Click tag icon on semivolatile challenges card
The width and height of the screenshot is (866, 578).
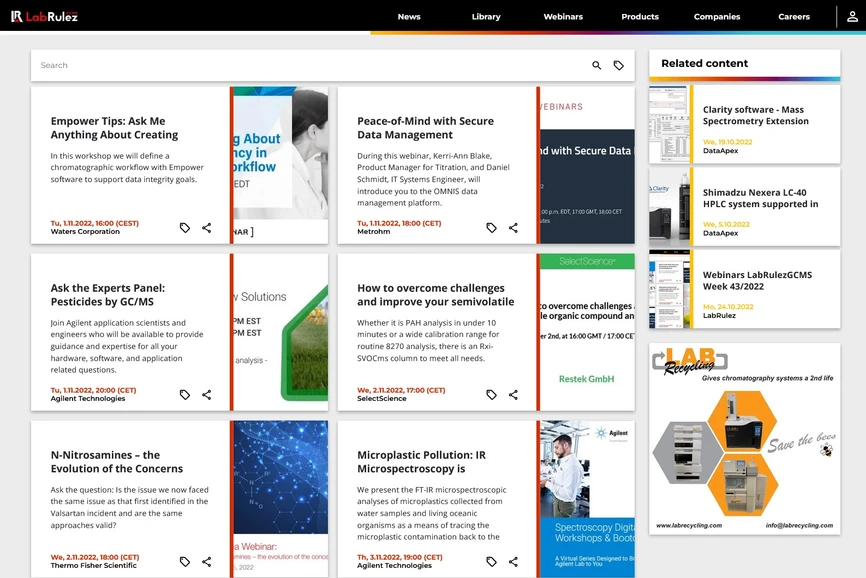[492, 394]
